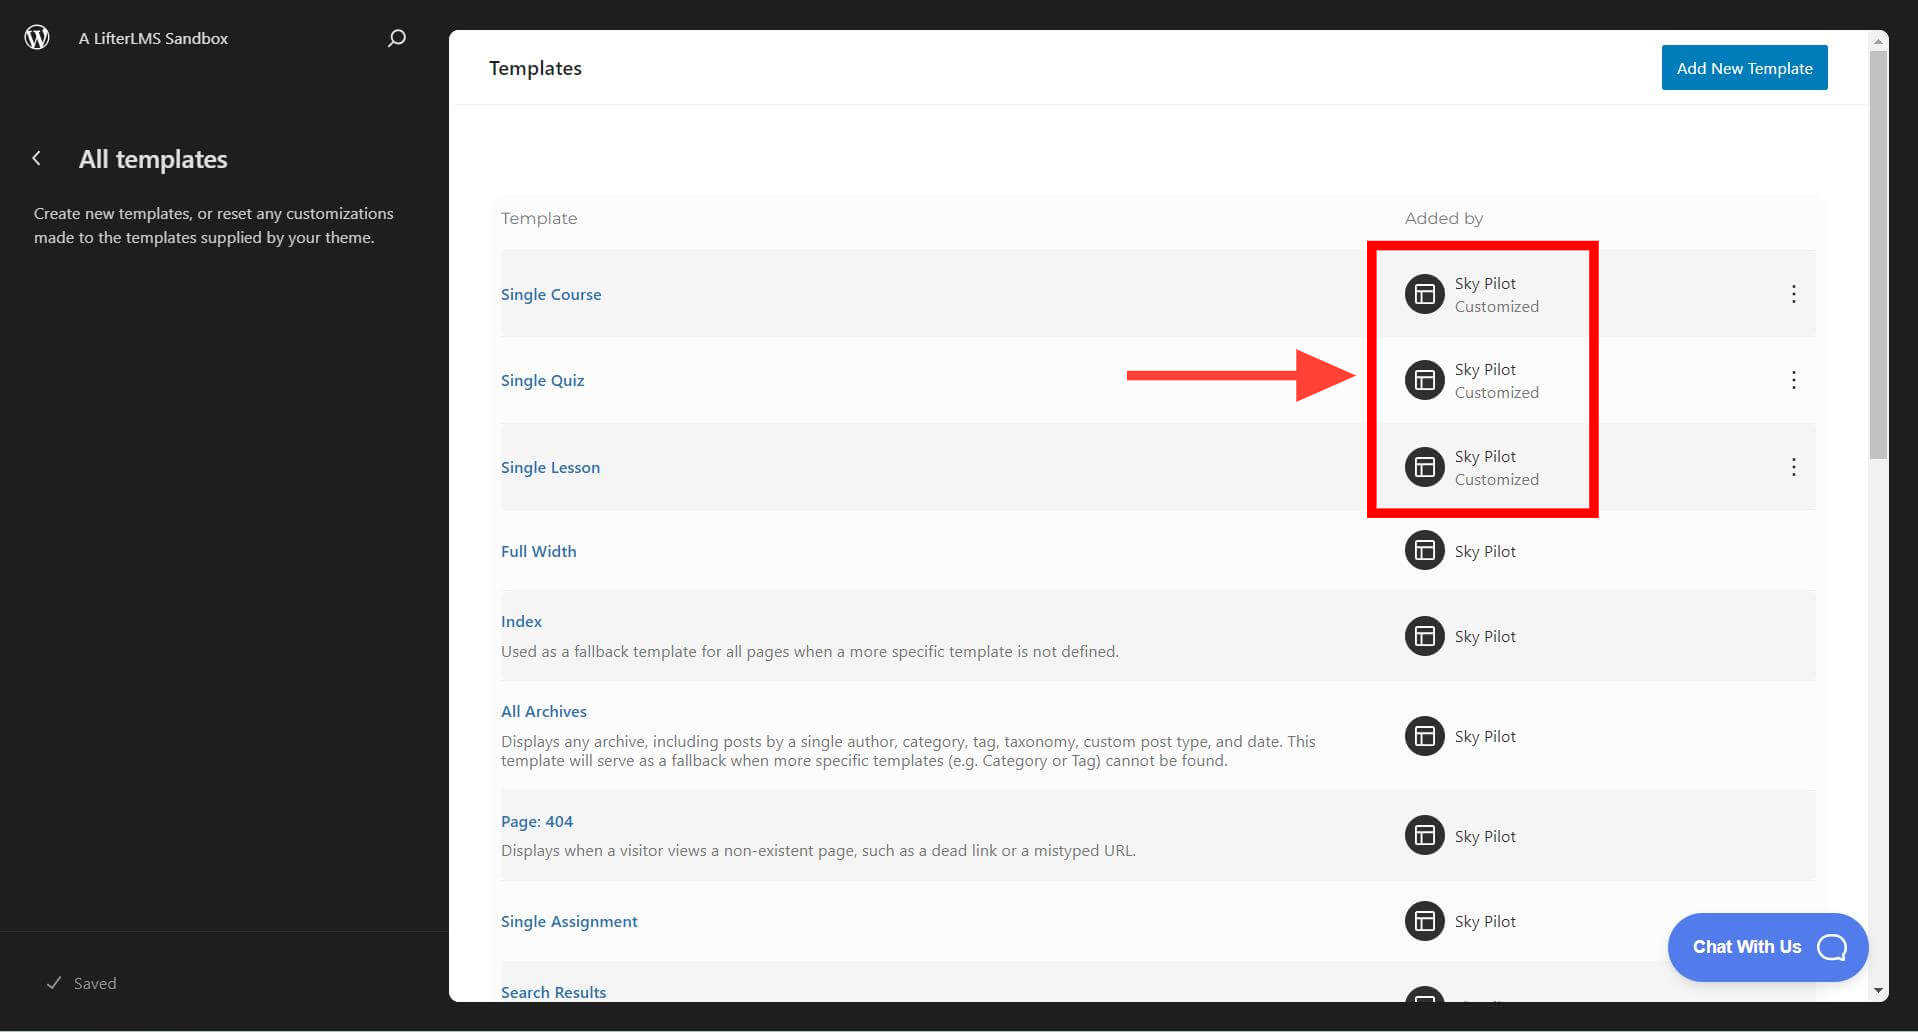This screenshot has height=1032, width=1918.
Task: Open the All Archives template
Action: click(543, 711)
